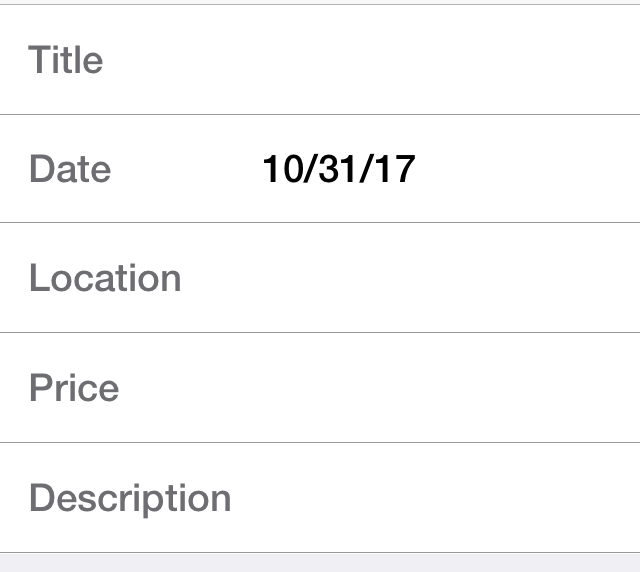Place the cursor in the Title row
The width and height of the screenshot is (640, 572).
[x=320, y=60]
